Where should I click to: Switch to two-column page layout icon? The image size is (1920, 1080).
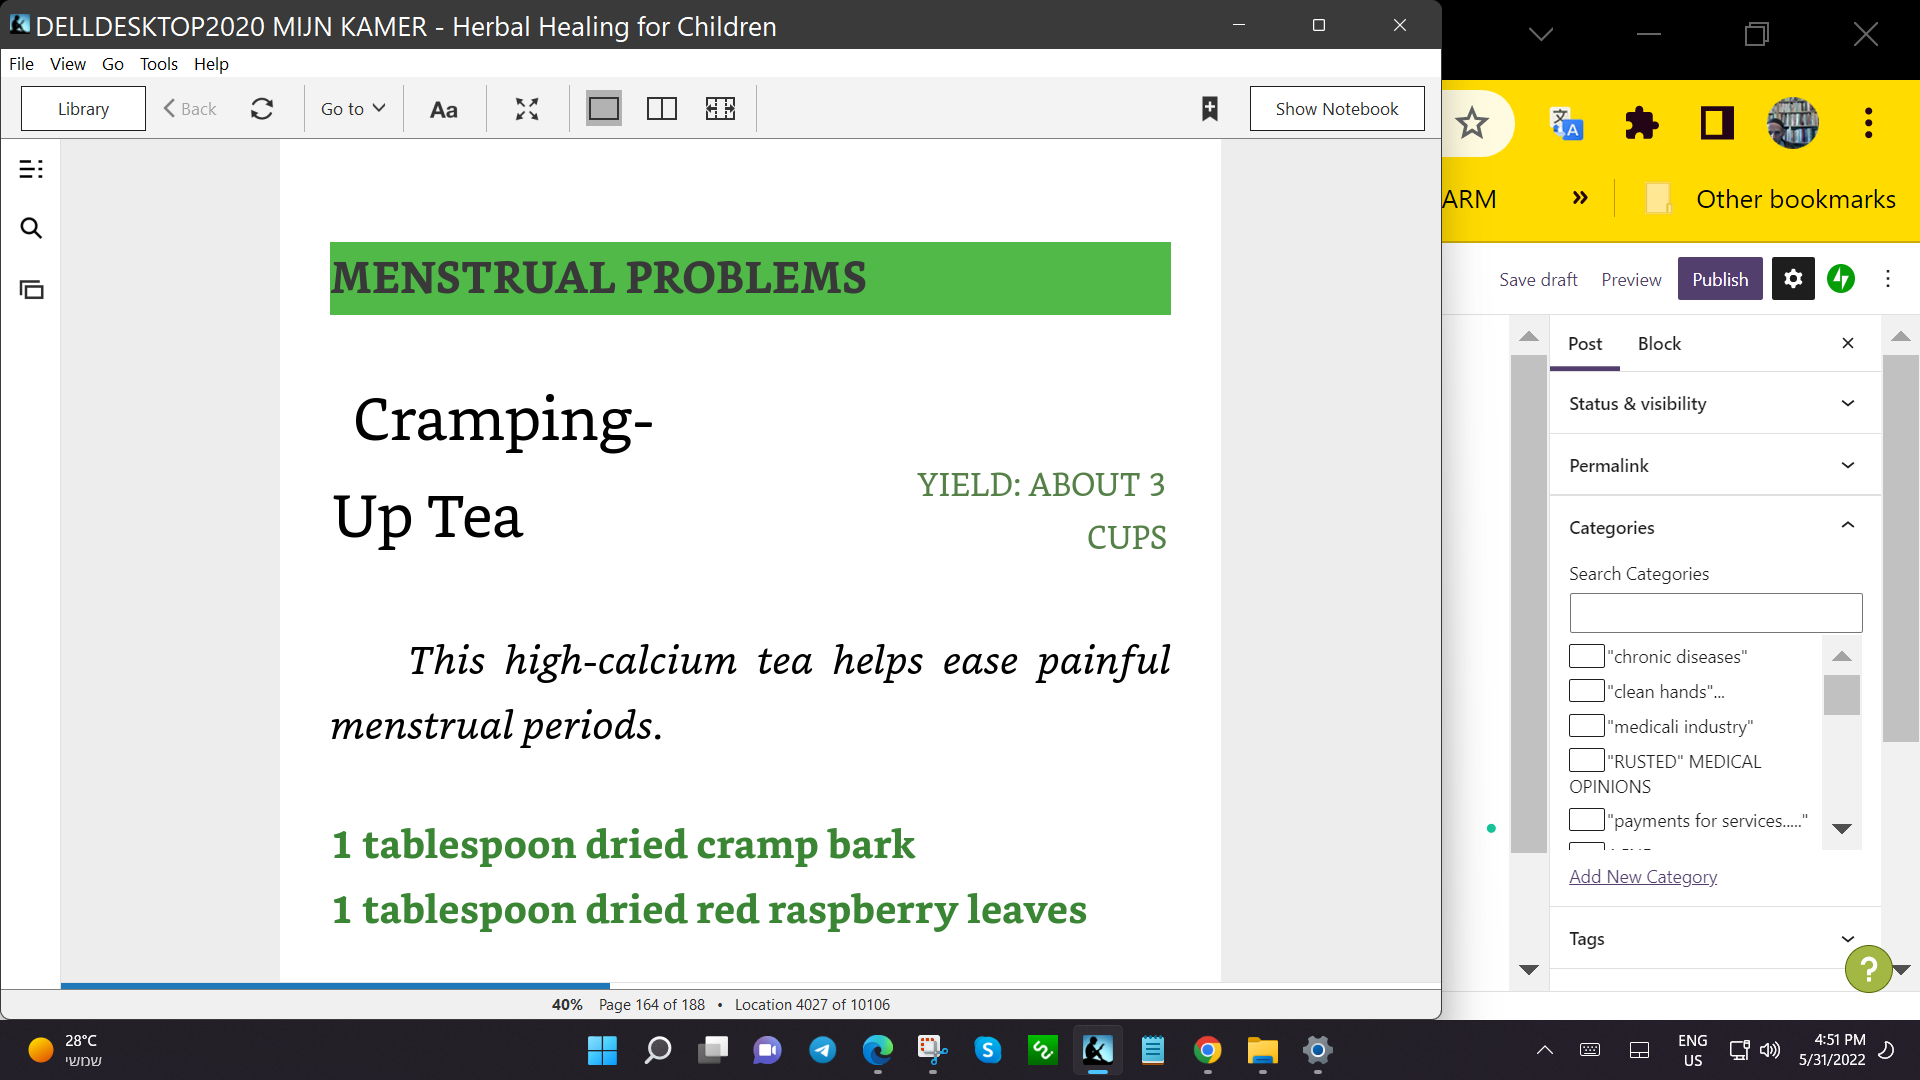(x=662, y=109)
